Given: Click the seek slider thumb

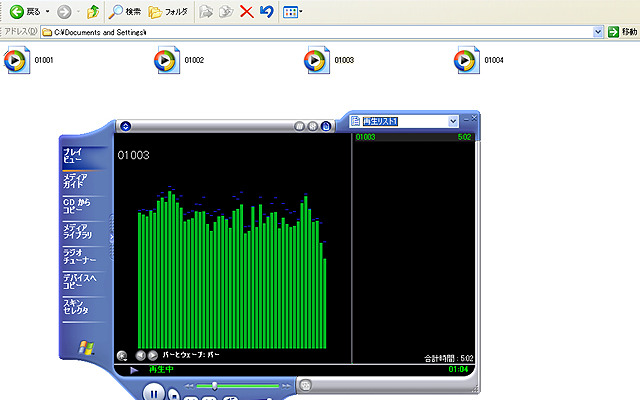Looking at the screenshot, I should [x=214, y=386].
